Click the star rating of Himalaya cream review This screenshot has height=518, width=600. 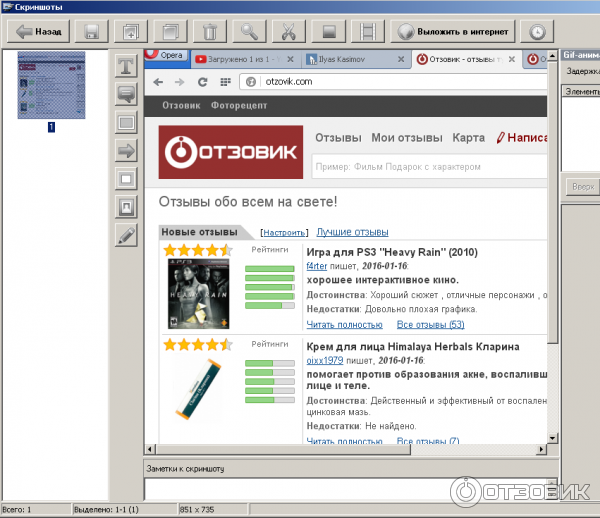click(x=198, y=345)
